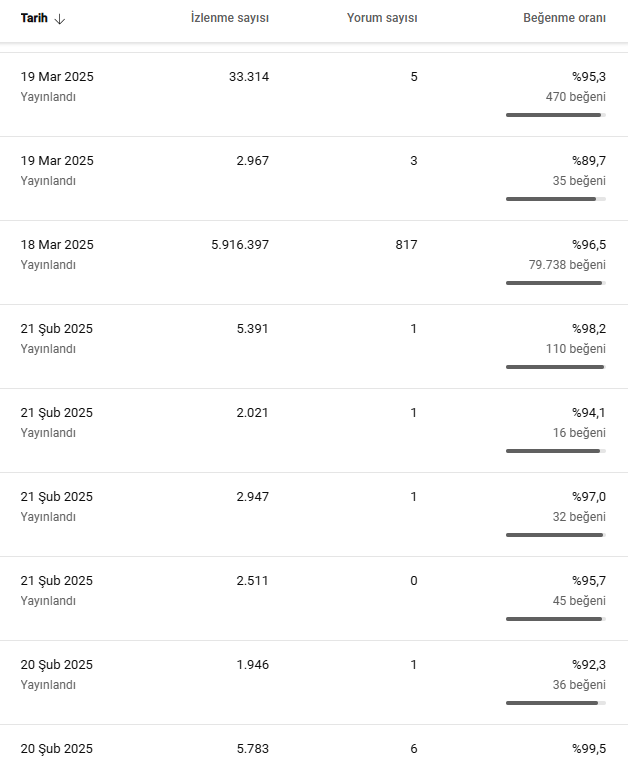Click the 79.738 beğeni label
This screenshot has width=628, height=761.
567,265
